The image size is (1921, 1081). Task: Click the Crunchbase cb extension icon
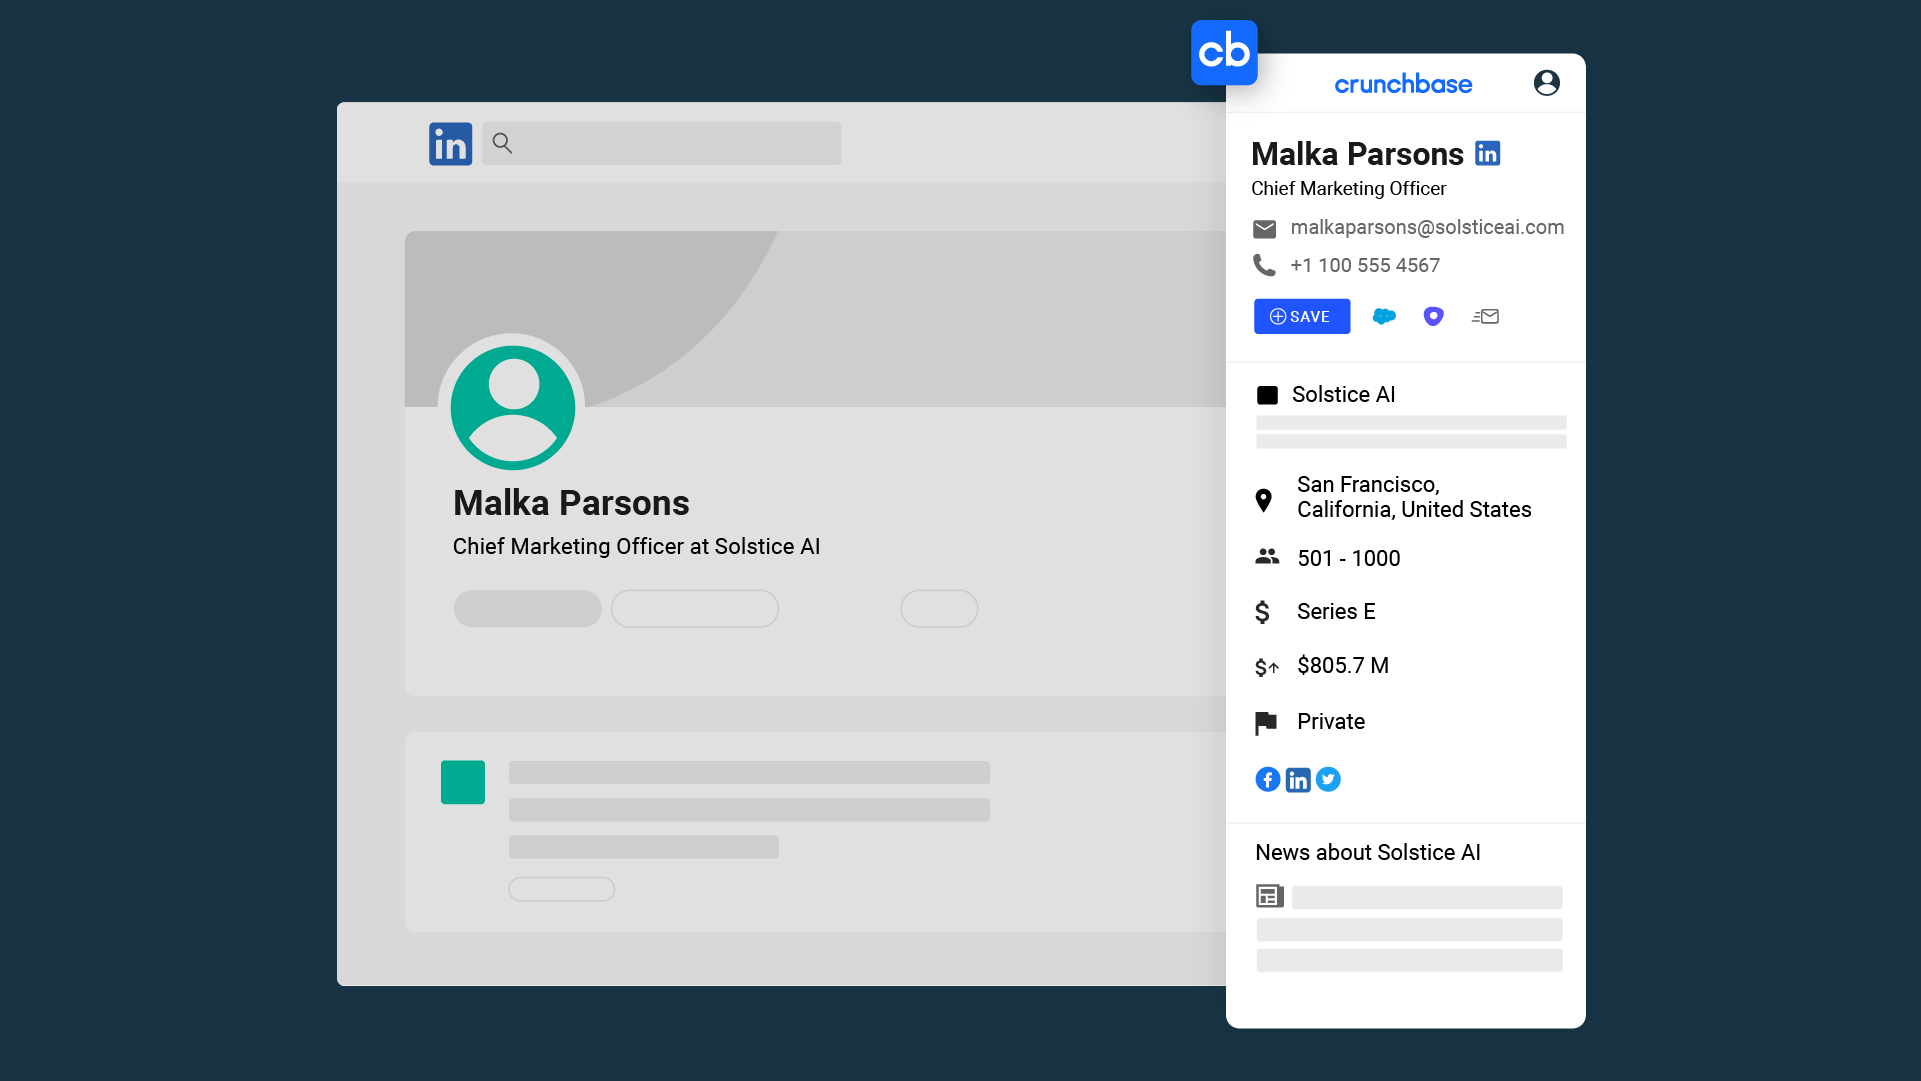[1224, 53]
